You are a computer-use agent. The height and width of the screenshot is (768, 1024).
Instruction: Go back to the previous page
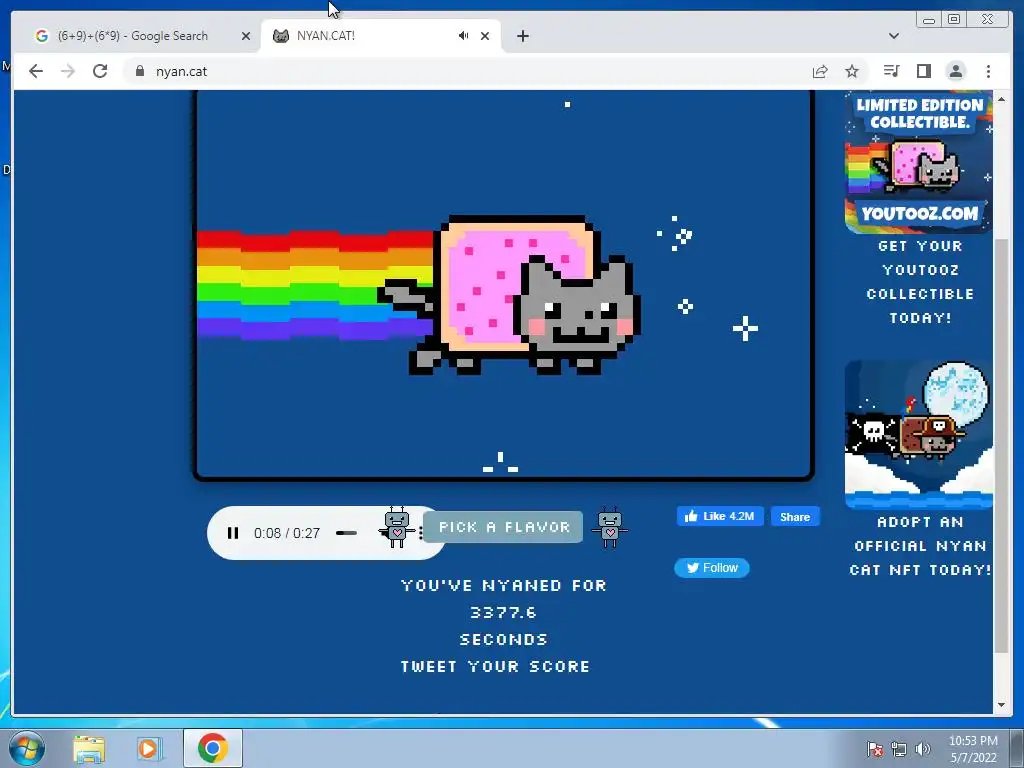coord(36,71)
